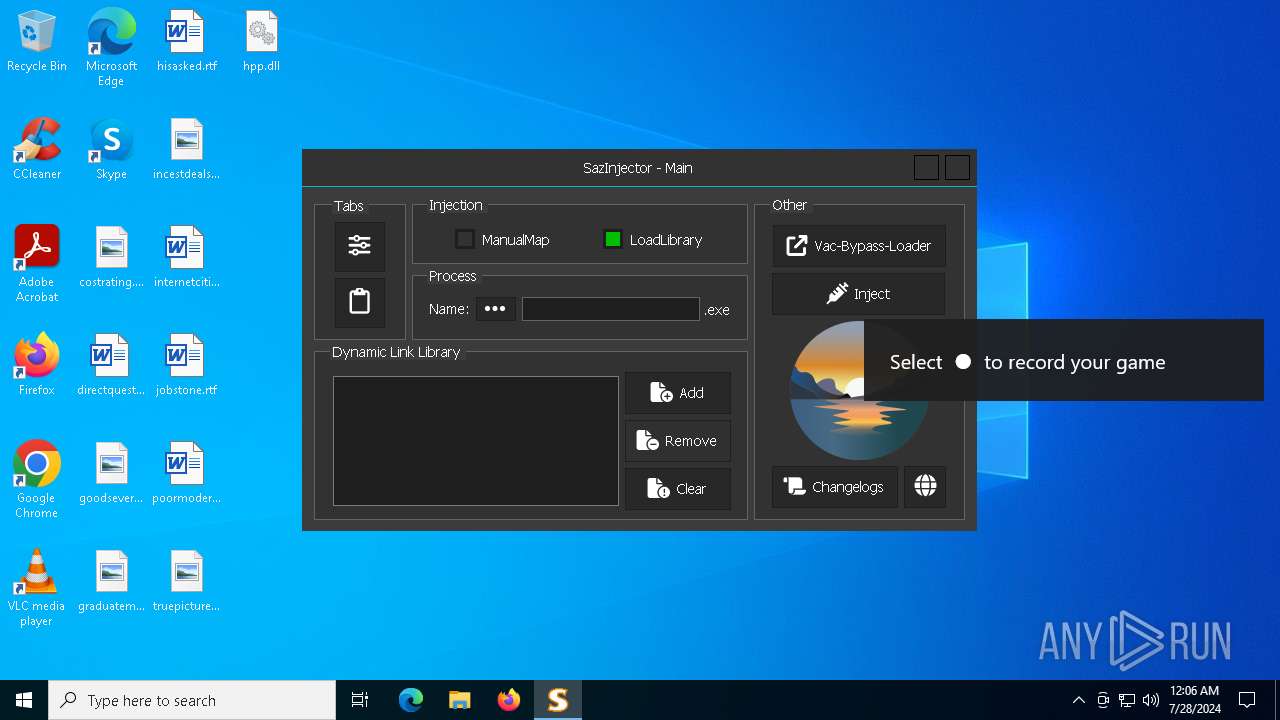
Task: Open File Explorer from the taskbar
Action: [x=459, y=700]
